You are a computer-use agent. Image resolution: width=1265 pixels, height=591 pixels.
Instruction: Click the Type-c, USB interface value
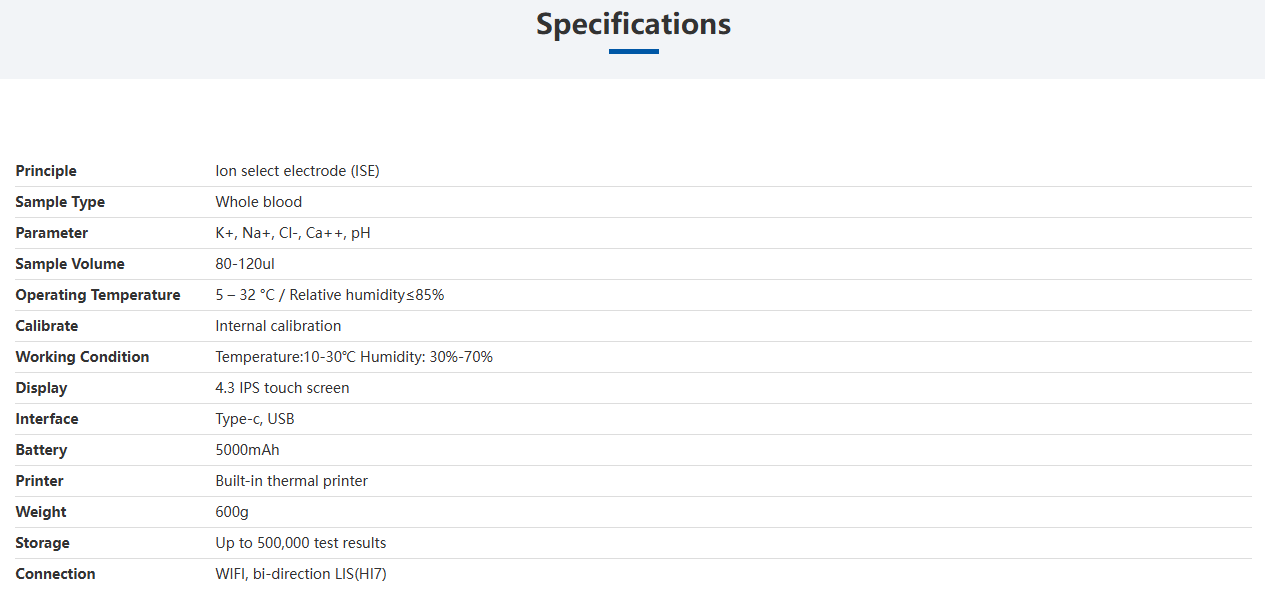coord(255,419)
